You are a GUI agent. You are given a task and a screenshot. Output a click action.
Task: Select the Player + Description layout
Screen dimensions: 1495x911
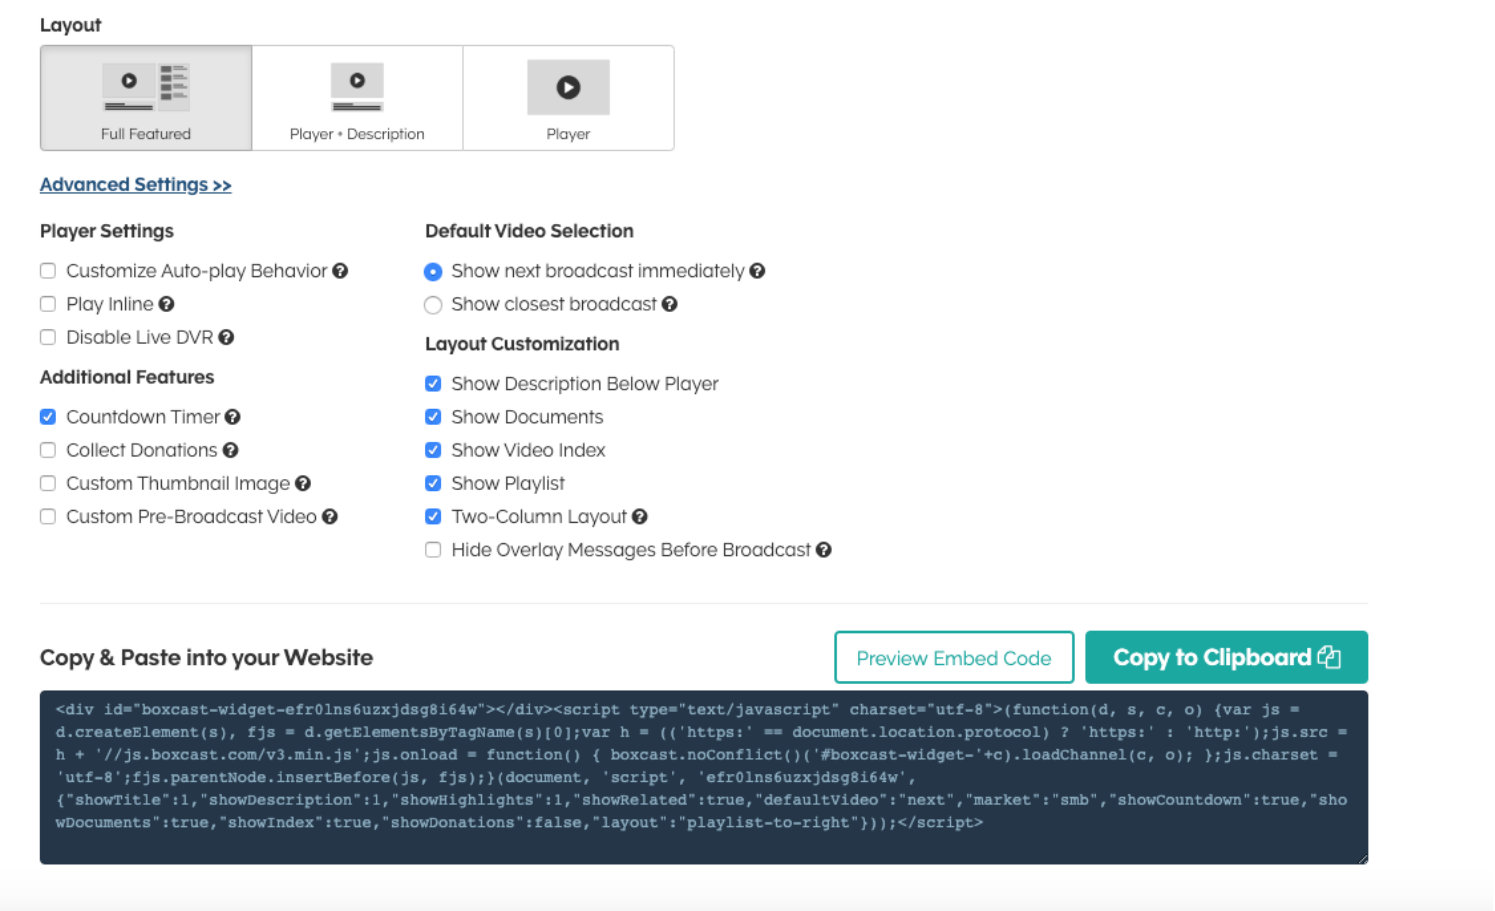(356, 97)
